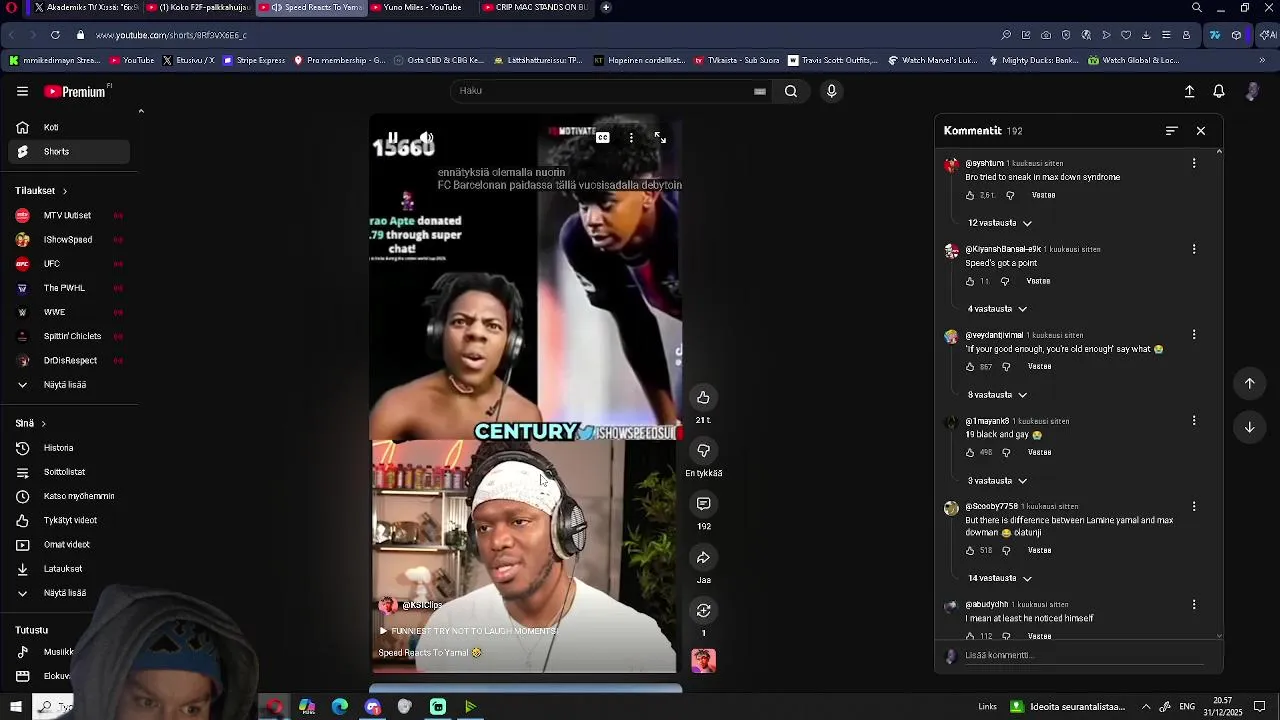The height and width of the screenshot is (720, 1280).
Task: Go to the YouTube Premium home logo
Action: click(77, 91)
